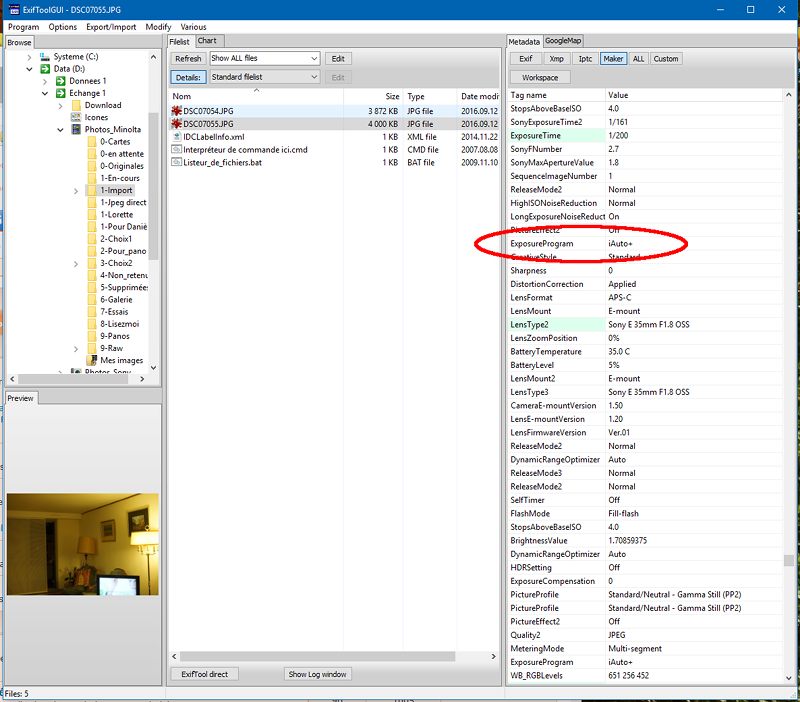Select the 8-Lisezmoi folder
Viewport: 800px width, 702px height.
pyautogui.click(x=120, y=324)
